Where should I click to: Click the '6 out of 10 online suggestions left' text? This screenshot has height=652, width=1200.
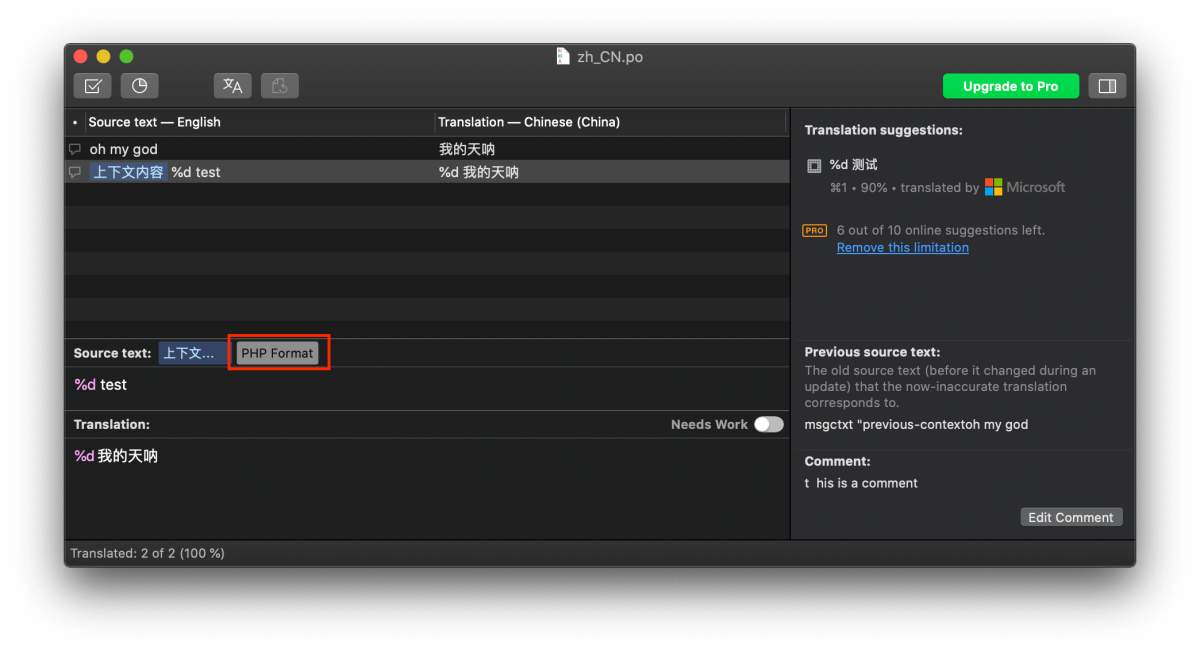(941, 230)
